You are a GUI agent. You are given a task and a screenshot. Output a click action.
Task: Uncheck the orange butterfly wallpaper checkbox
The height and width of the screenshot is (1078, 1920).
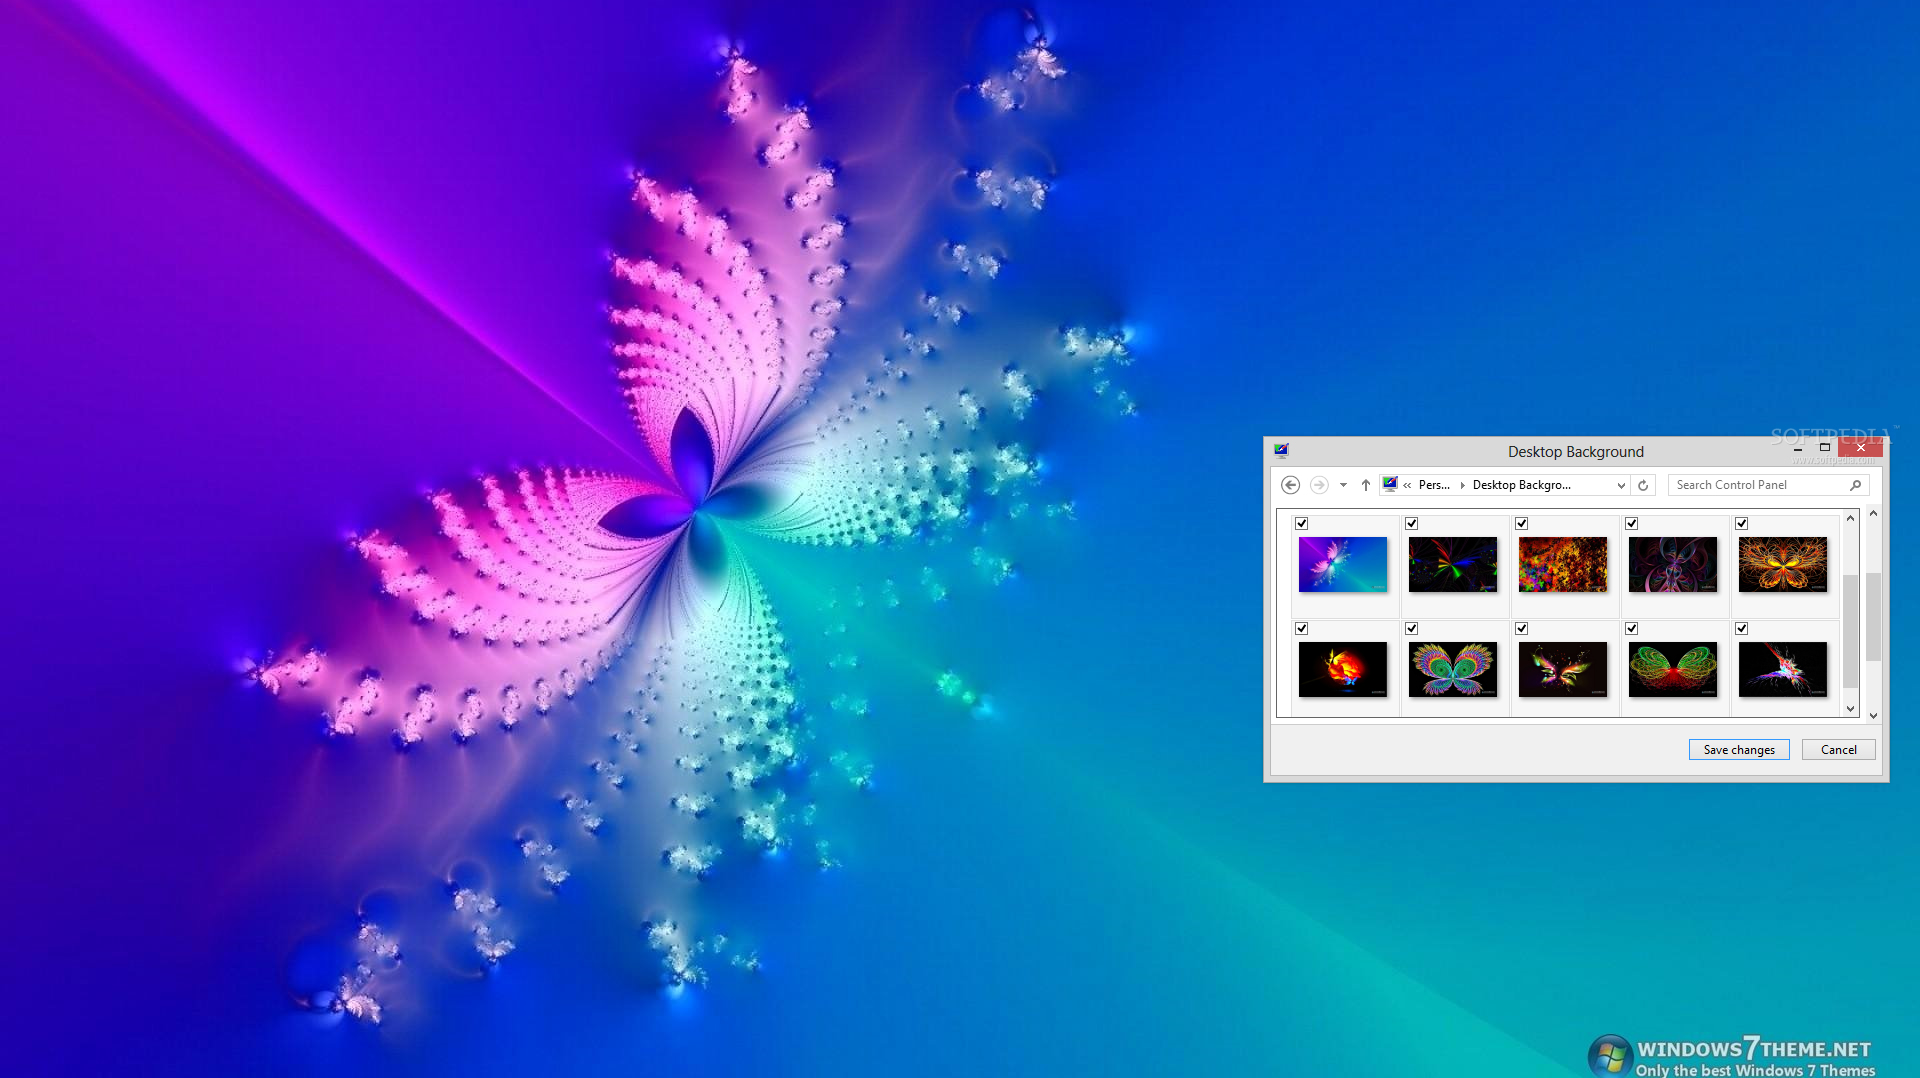pos(1742,523)
